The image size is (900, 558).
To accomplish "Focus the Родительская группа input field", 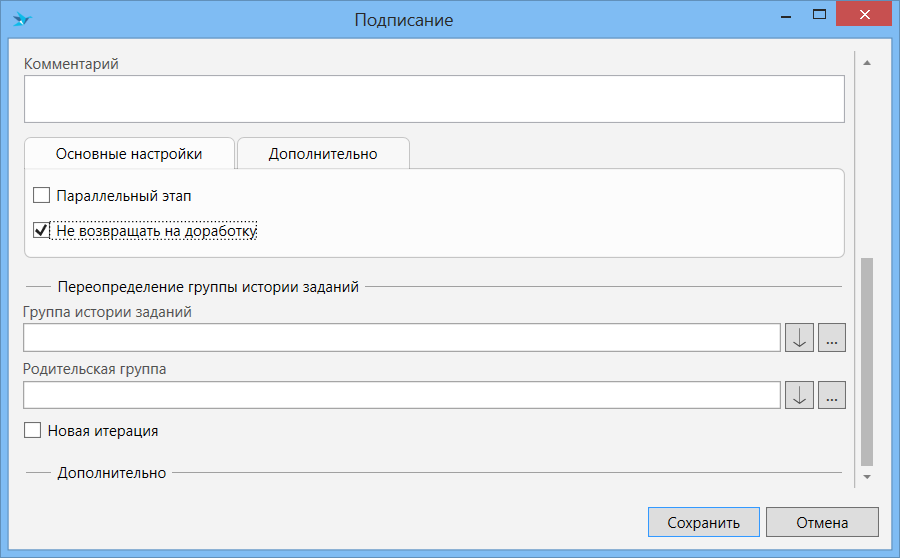I will (x=402, y=395).
